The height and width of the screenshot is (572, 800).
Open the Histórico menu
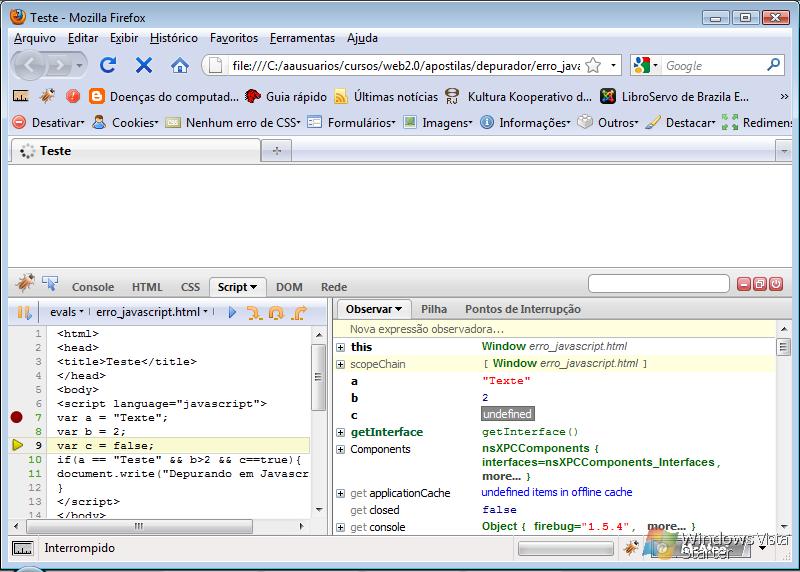[x=174, y=38]
